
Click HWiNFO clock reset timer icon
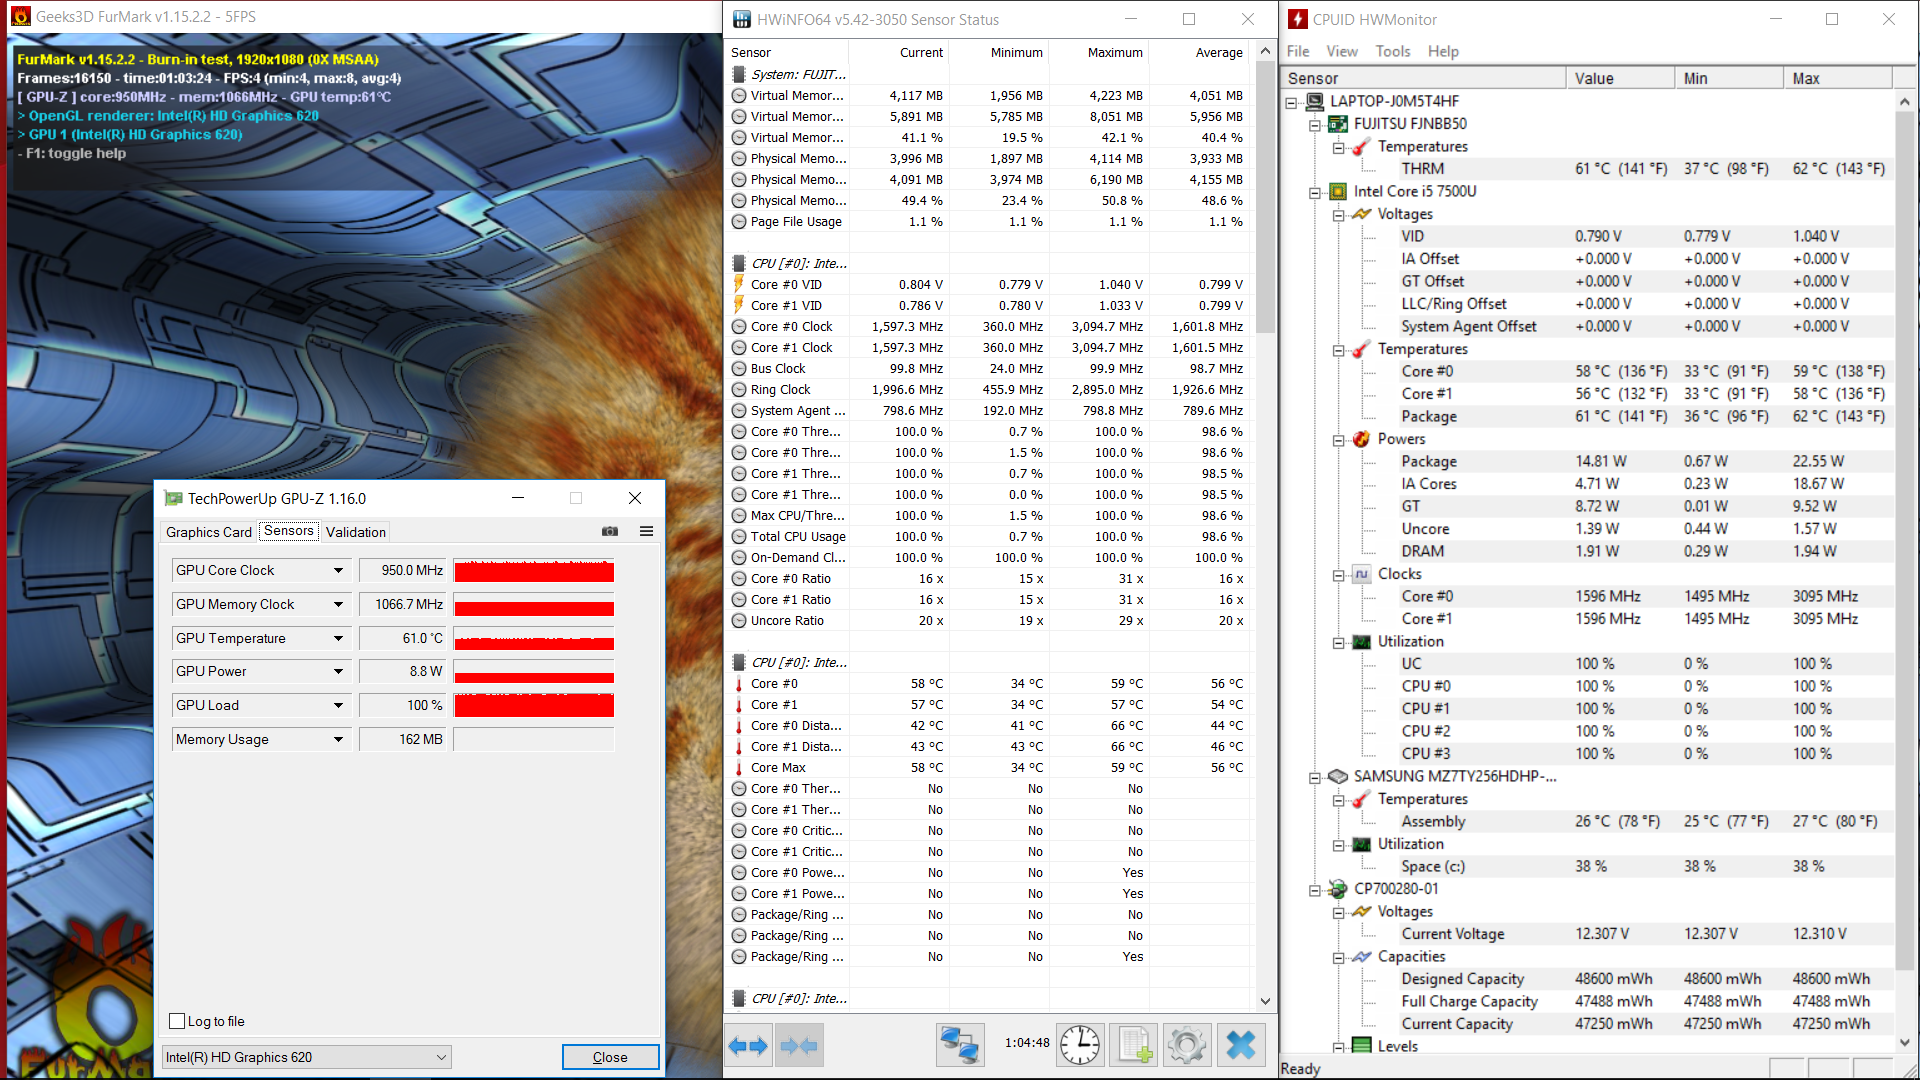(x=1081, y=1045)
